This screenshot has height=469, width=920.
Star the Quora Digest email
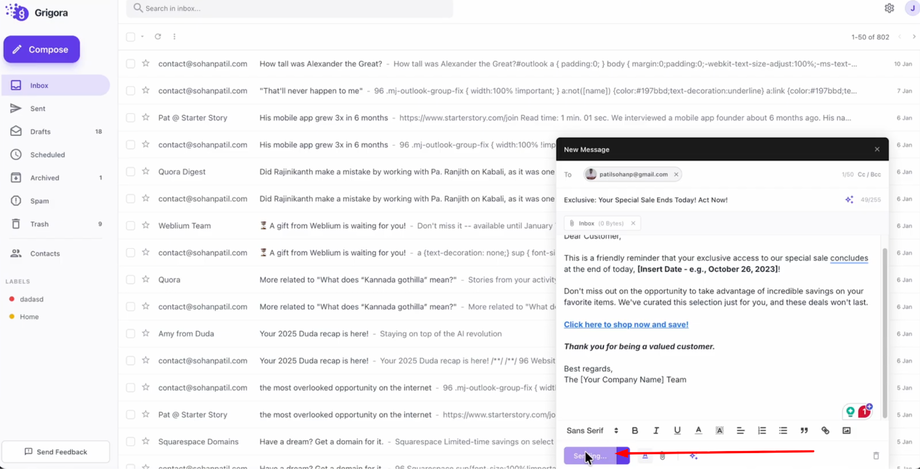[x=146, y=171]
